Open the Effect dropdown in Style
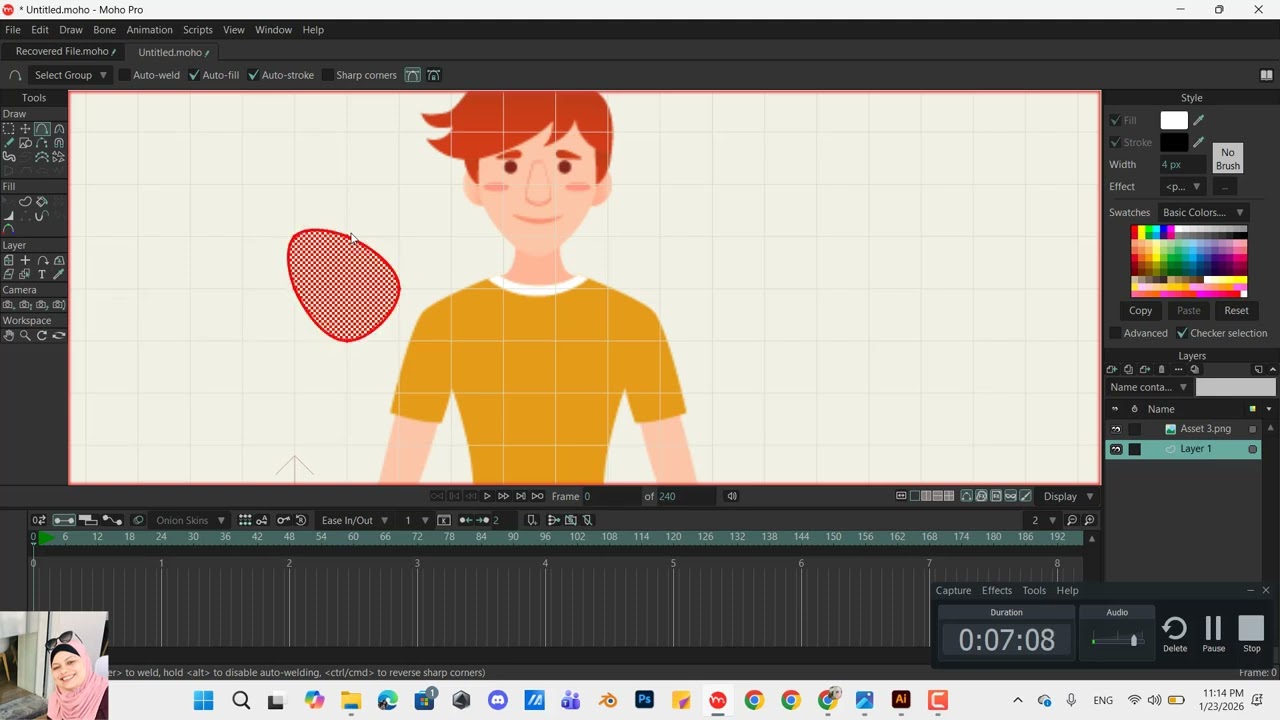Screen dimensions: 1280x720 coord(1183,187)
